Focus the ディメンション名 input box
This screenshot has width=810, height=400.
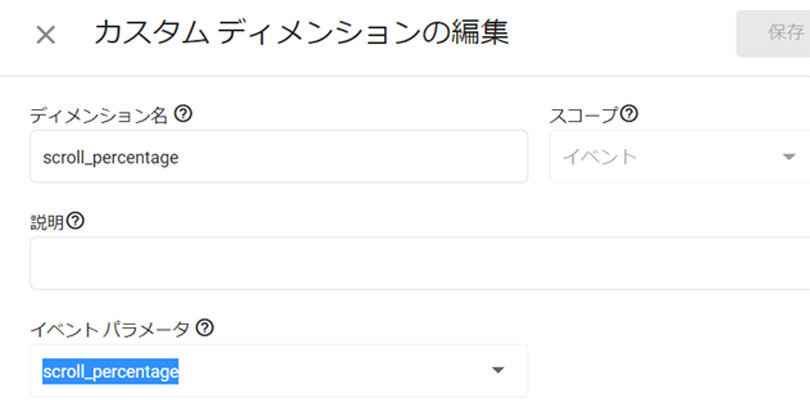(279, 157)
